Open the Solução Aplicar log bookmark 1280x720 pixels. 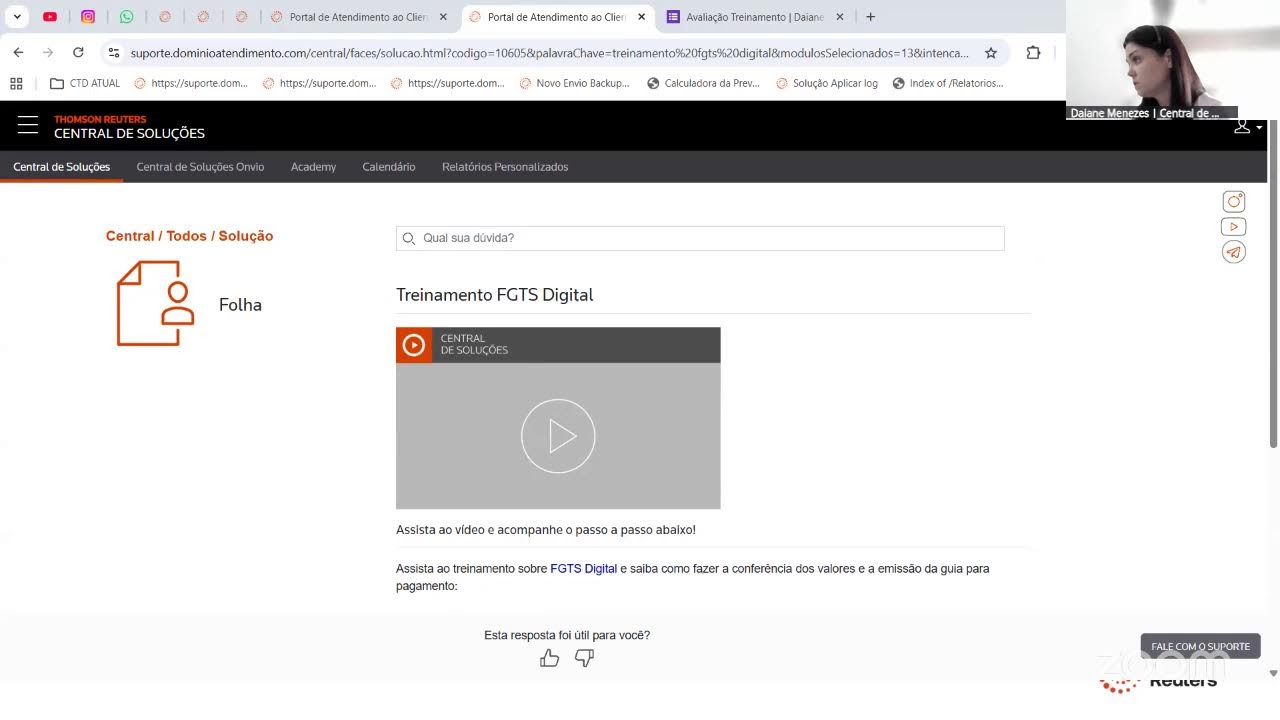click(x=826, y=83)
